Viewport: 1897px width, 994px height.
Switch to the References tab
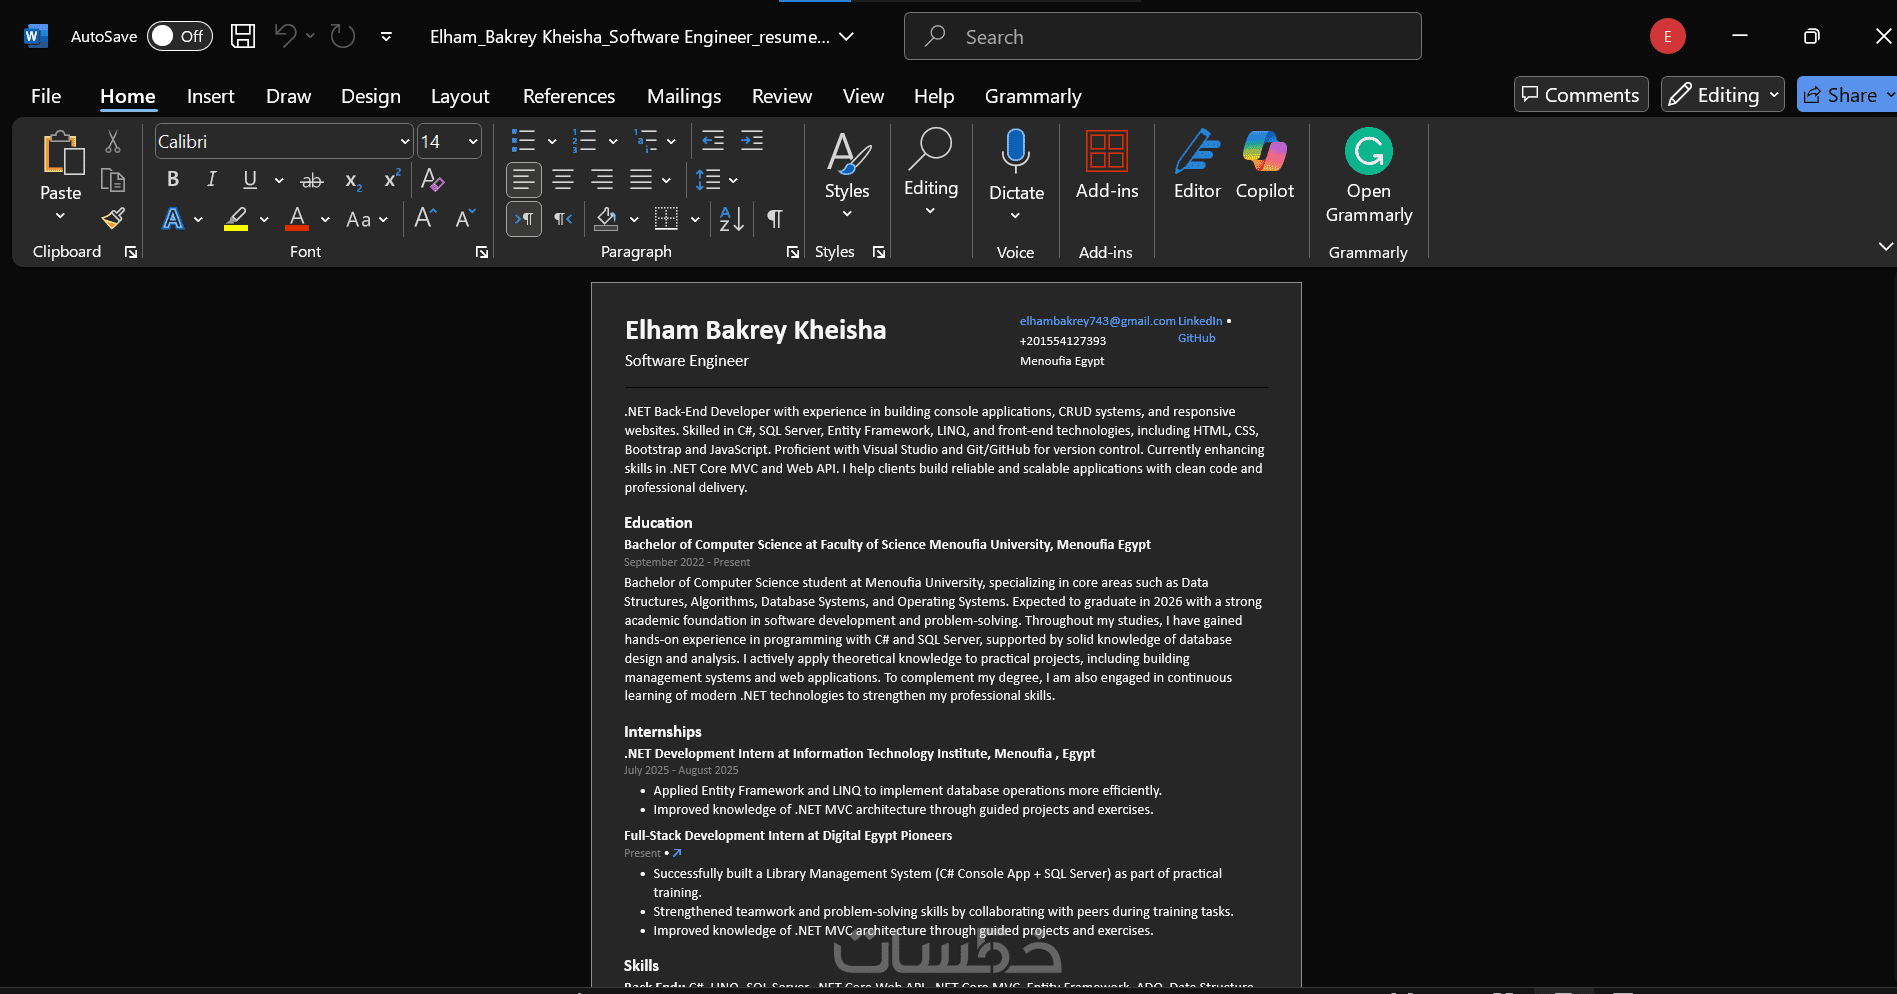click(x=569, y=96)
